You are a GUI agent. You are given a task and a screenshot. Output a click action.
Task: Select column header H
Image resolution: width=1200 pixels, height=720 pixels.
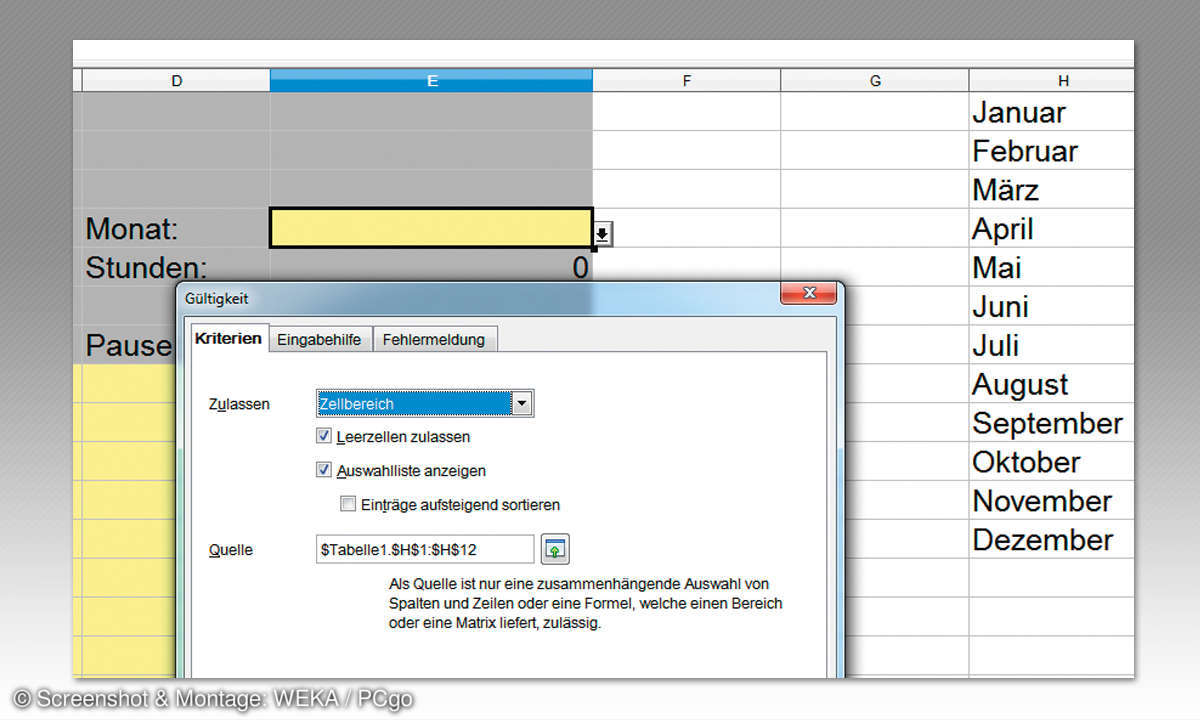pyautogui.click(x=1051, y=81)
